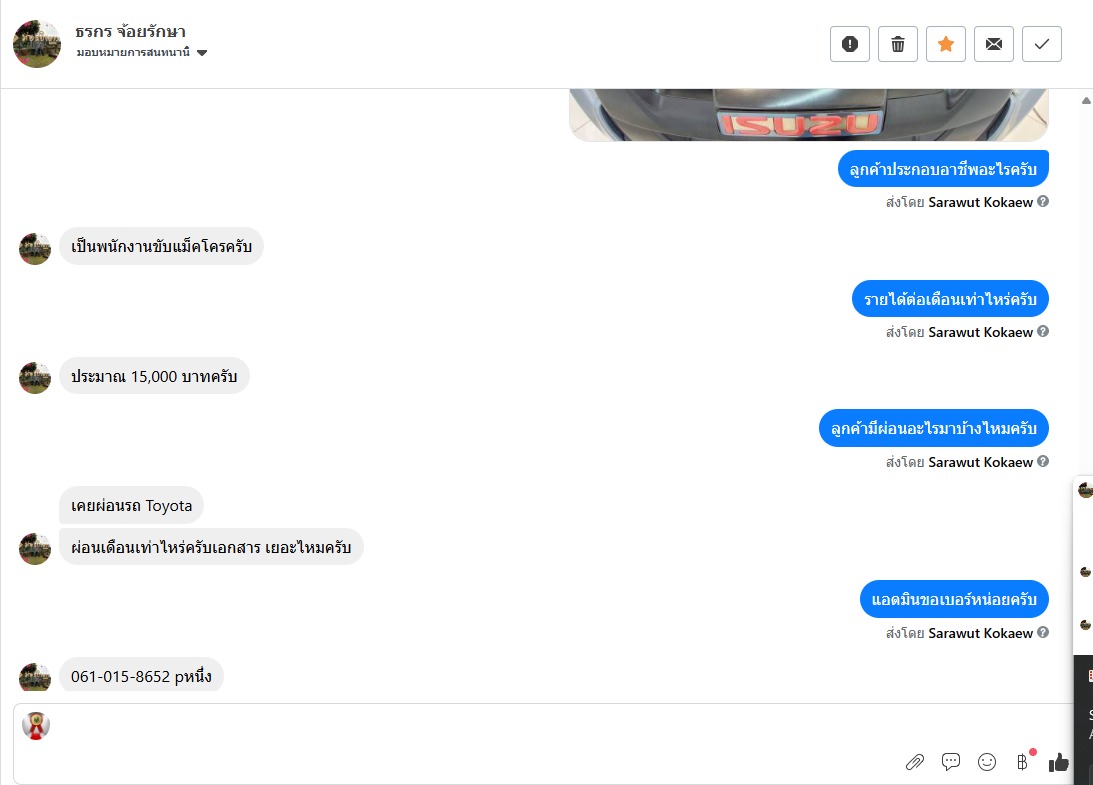Image resolution: width=1093 pixels, height=785 pixels.
Task: Toggle the orange star follow-up marker
Action: click(946, 44)
